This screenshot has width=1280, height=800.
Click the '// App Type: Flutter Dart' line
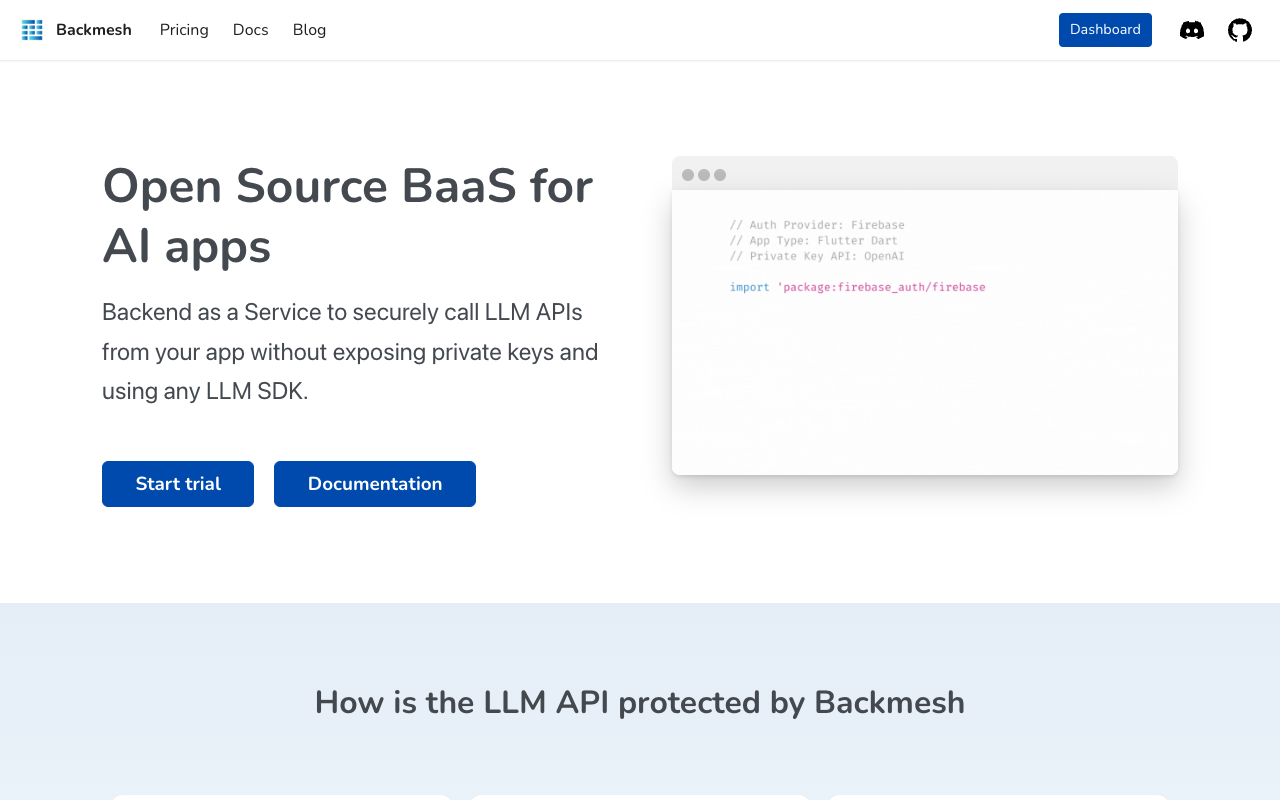pyautogui.click(x=814, y=241)
